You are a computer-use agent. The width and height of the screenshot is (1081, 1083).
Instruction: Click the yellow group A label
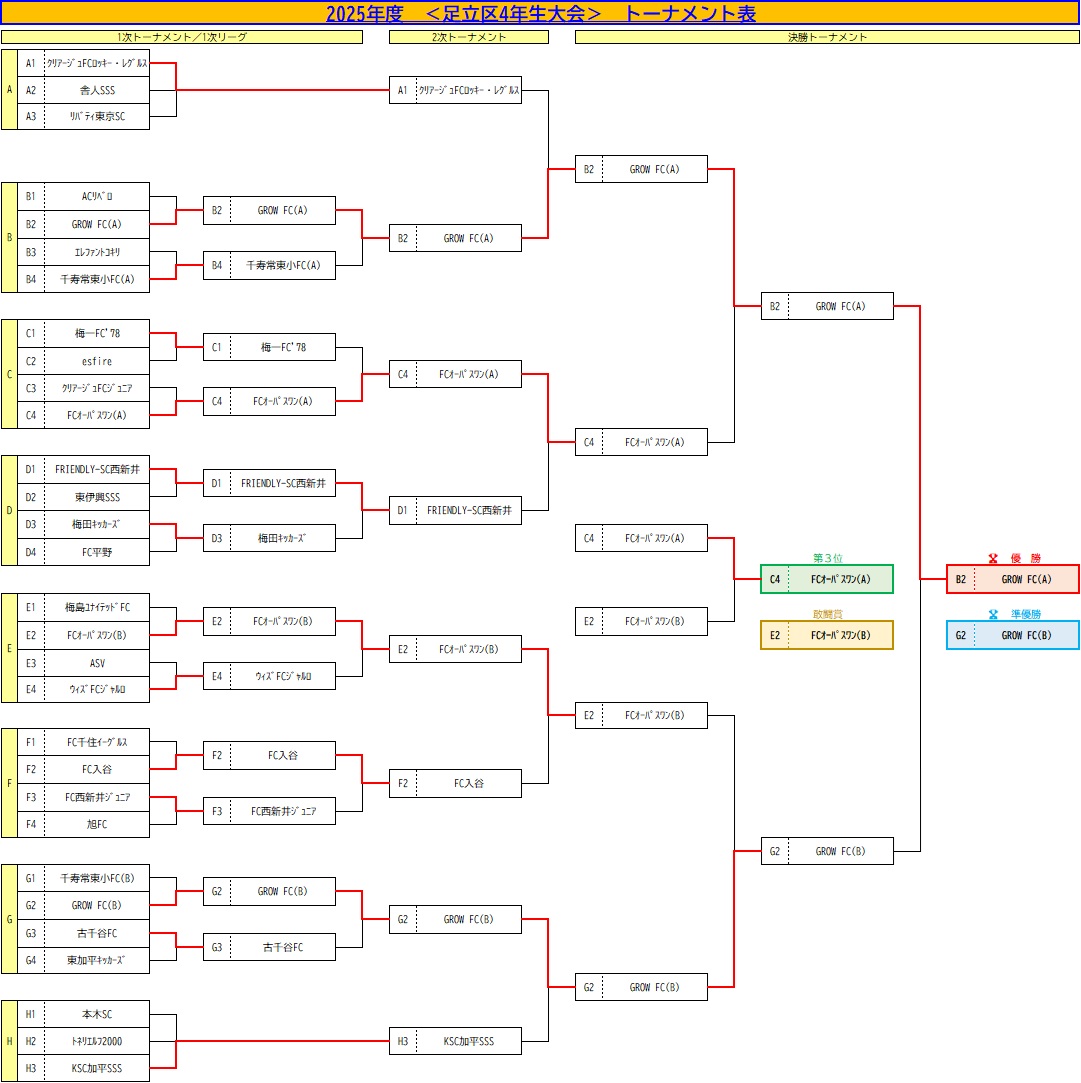[x=9, y=90]
